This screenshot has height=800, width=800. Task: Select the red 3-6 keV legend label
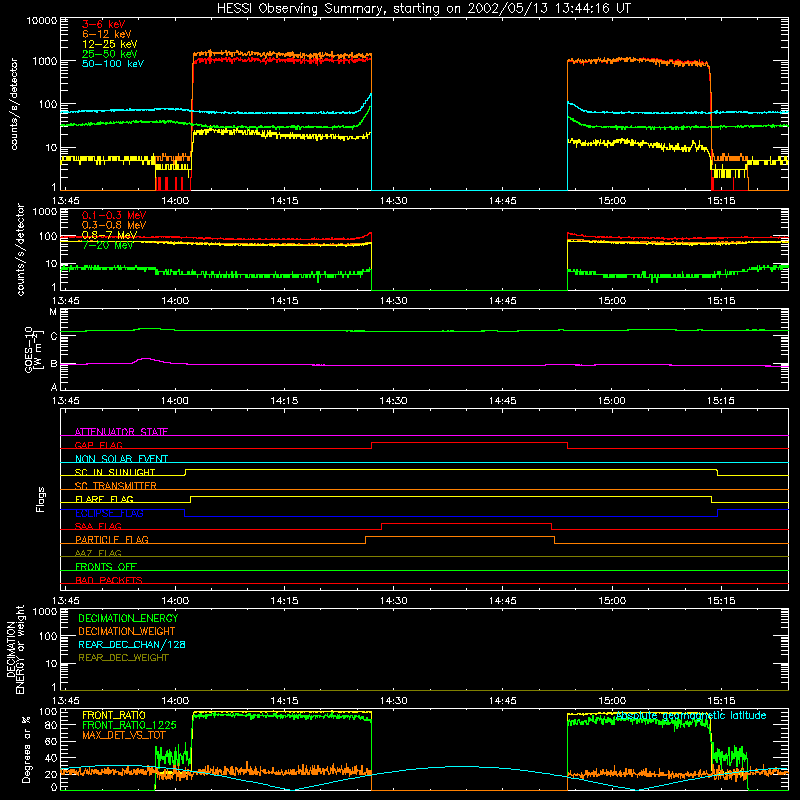[104, 24]
